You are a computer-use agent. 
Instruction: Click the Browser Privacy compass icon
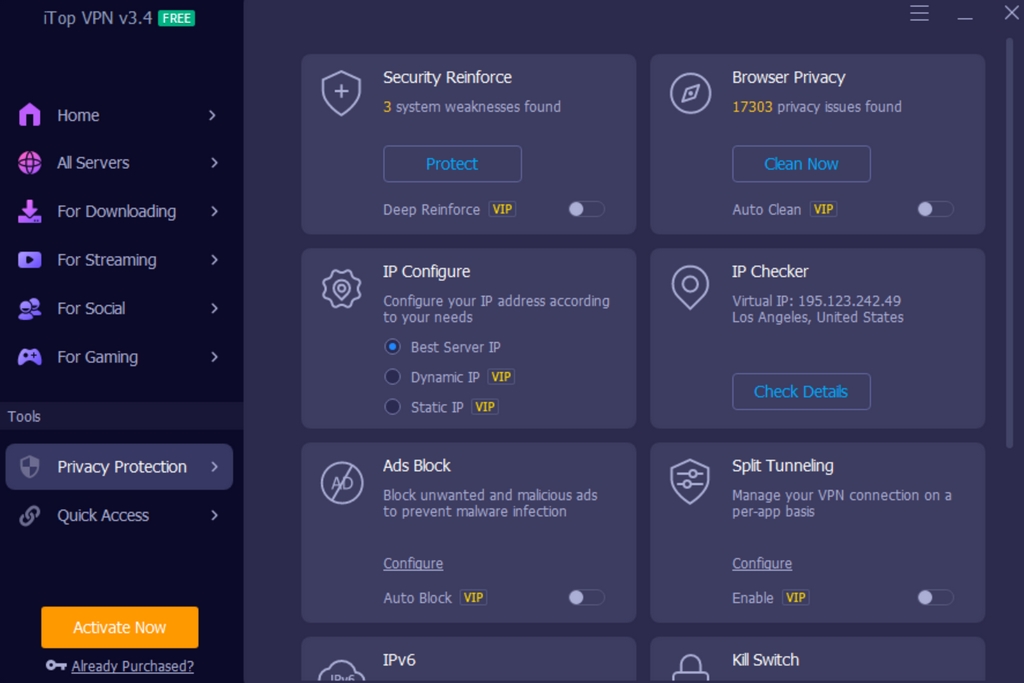tap(690, 93)
